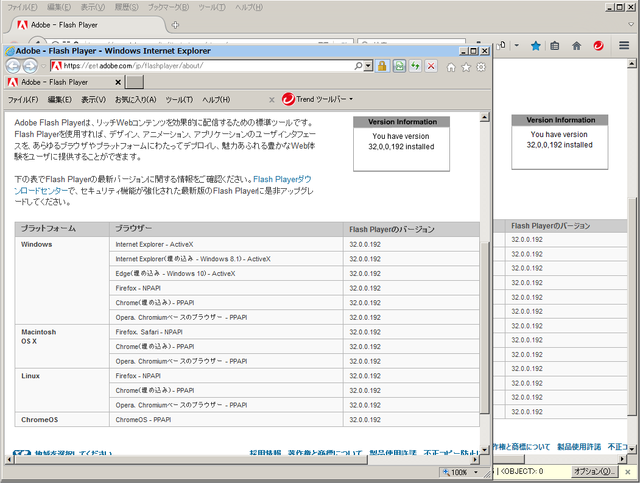Click the search magnifier in IE address bar
Viewport: 640px width, 483px height.
tap(358, 66)
